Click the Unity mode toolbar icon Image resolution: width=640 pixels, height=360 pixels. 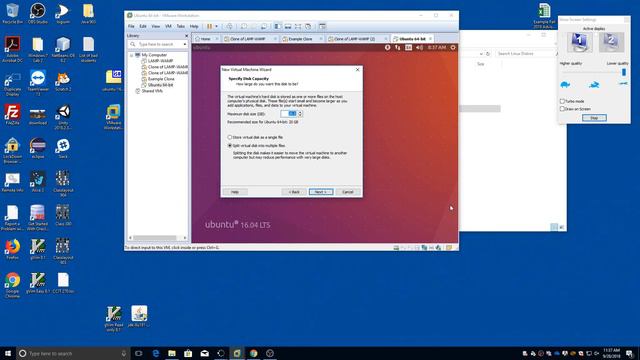coord(308,27)
